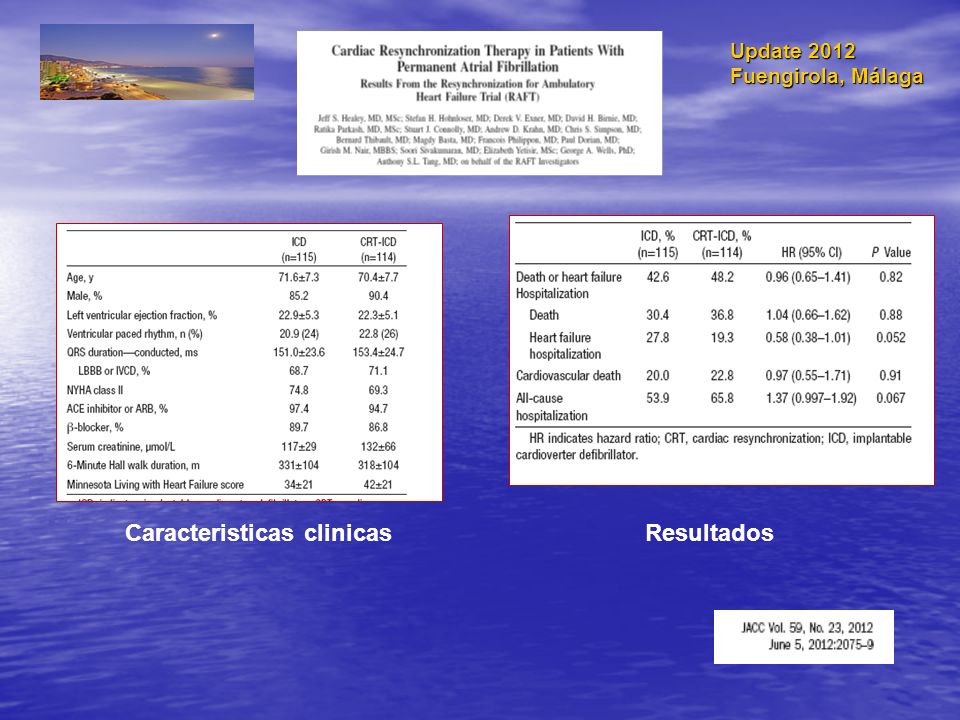The height and width of the screenshot is (720, 960).
Task: Click 'Left ventricular ejection fraction, %' label
Action: [141, 315]
